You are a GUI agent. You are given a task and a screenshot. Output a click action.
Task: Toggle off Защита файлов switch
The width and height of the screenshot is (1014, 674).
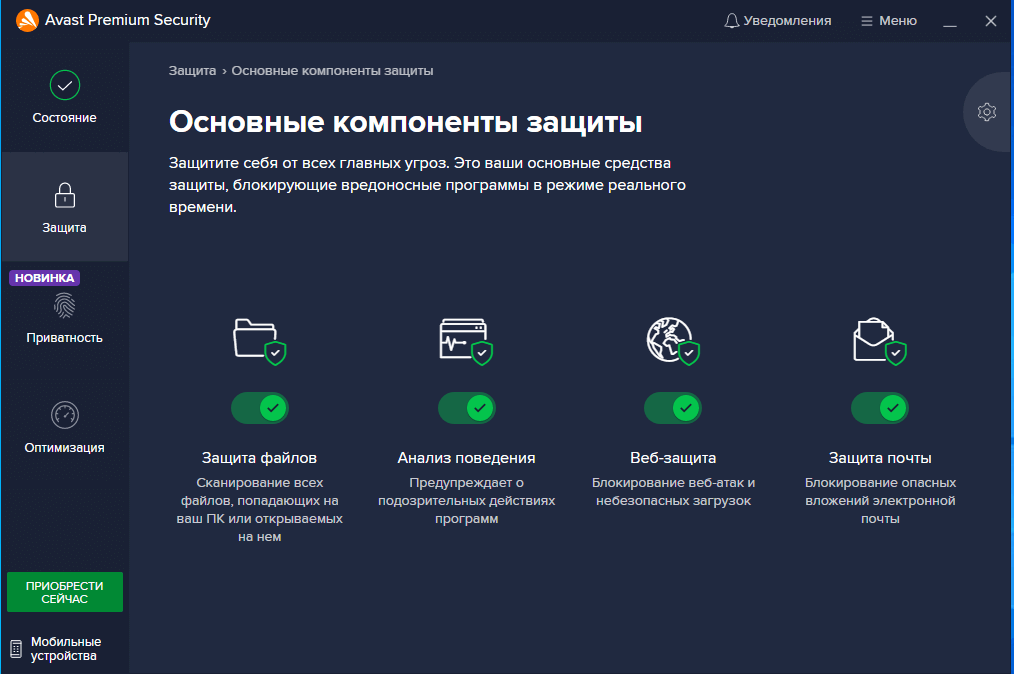(259, 408)
